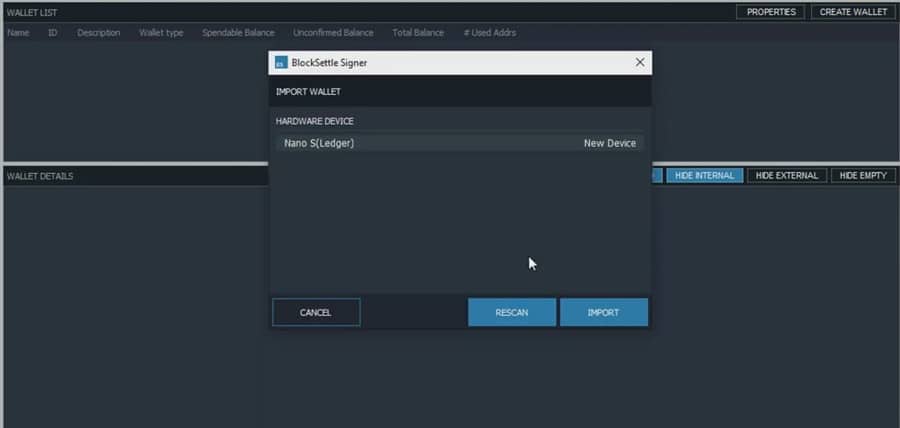Toggle the HIDE EMPTY filter
Screen dimensions: 900x428
[862, 176]
